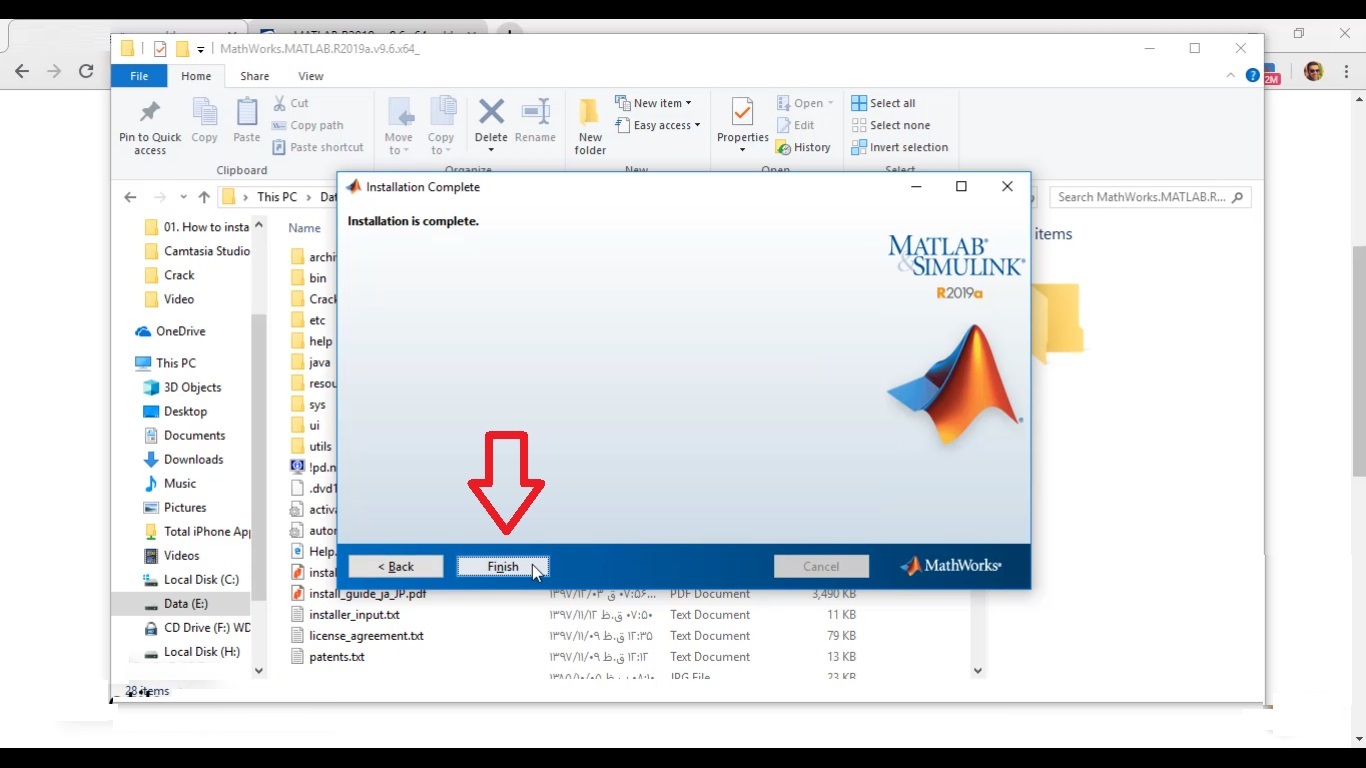This screenshot has width=1366, height=768.
Task: Click the History icon in the ribbon
Action: point(805,147)
